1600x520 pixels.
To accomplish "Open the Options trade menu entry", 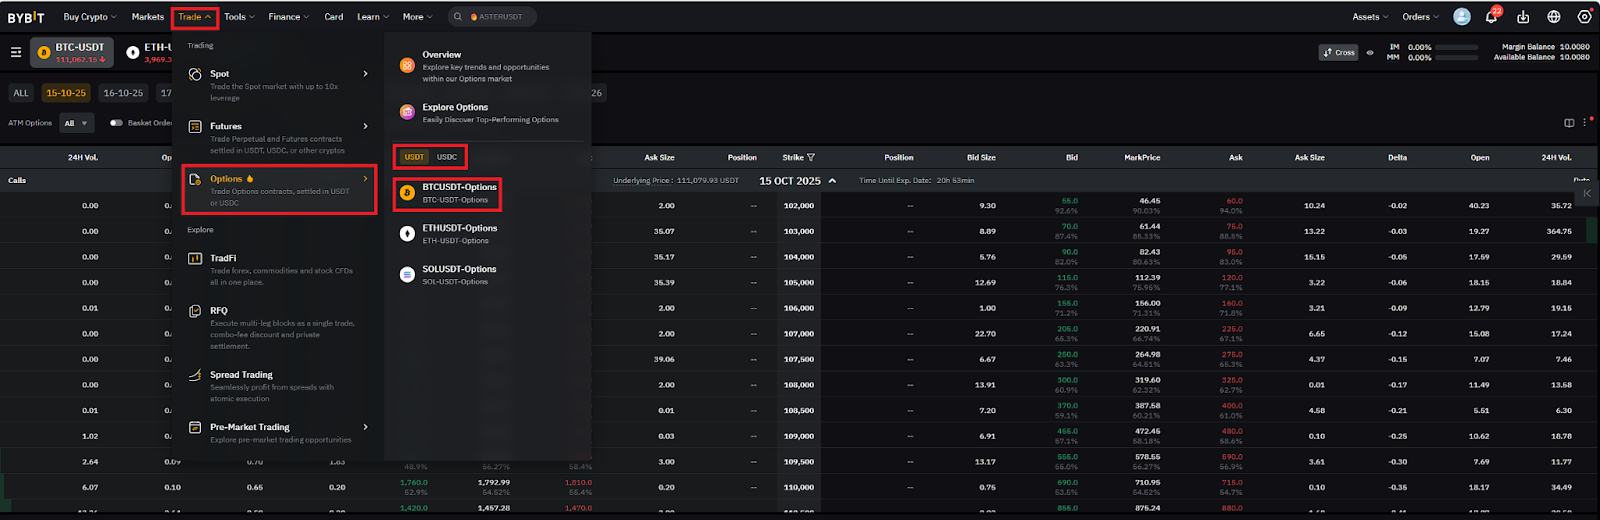I will (279, 190).
